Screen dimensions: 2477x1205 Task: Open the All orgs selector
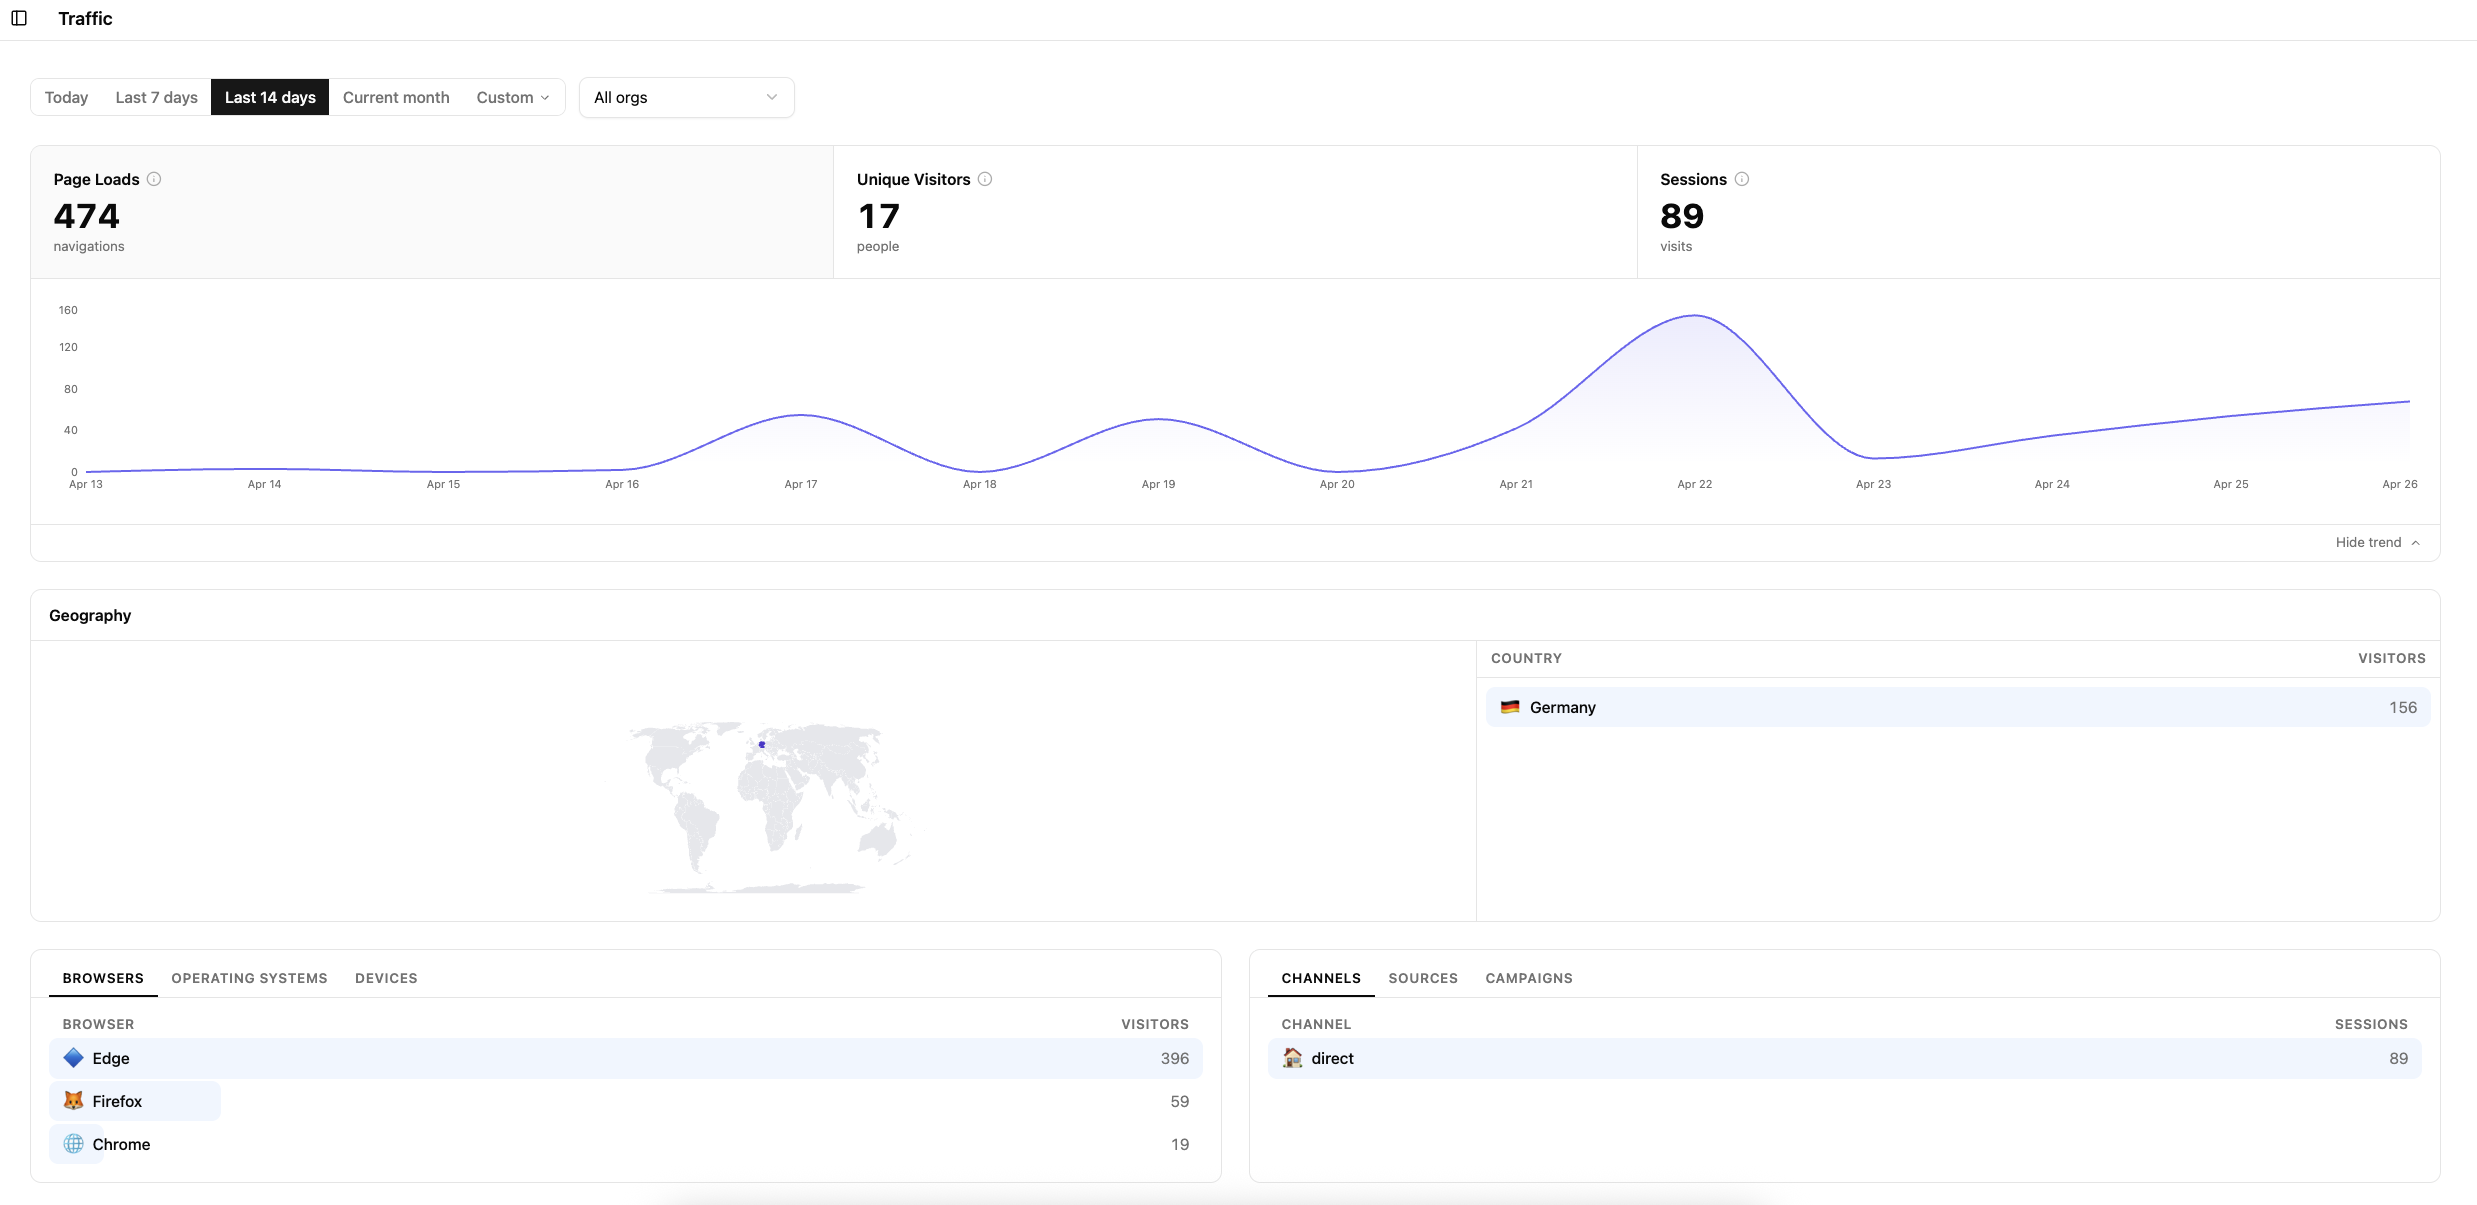[x=686, y=97]
